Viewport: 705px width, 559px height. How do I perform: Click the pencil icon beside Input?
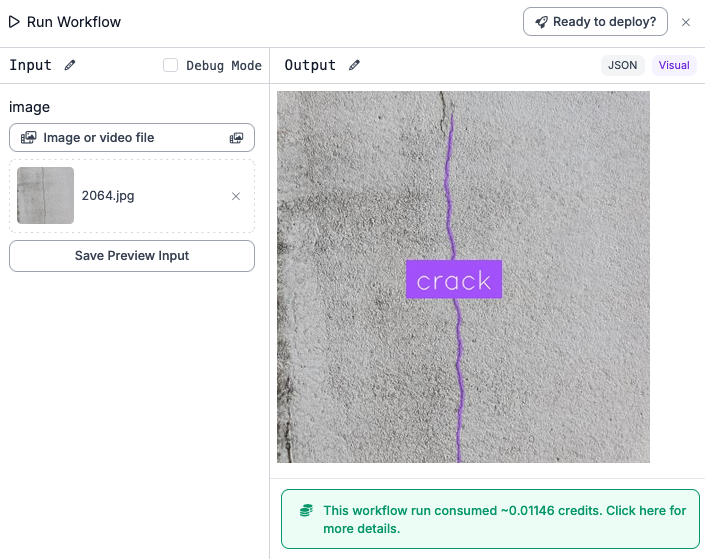[70, 65]
